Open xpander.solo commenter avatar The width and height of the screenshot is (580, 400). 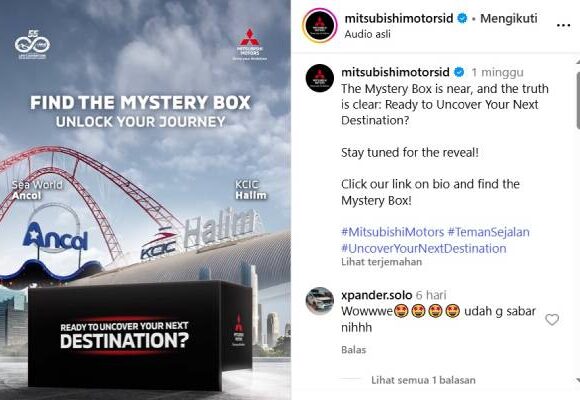pyautogui.click(x=320, y=301)
